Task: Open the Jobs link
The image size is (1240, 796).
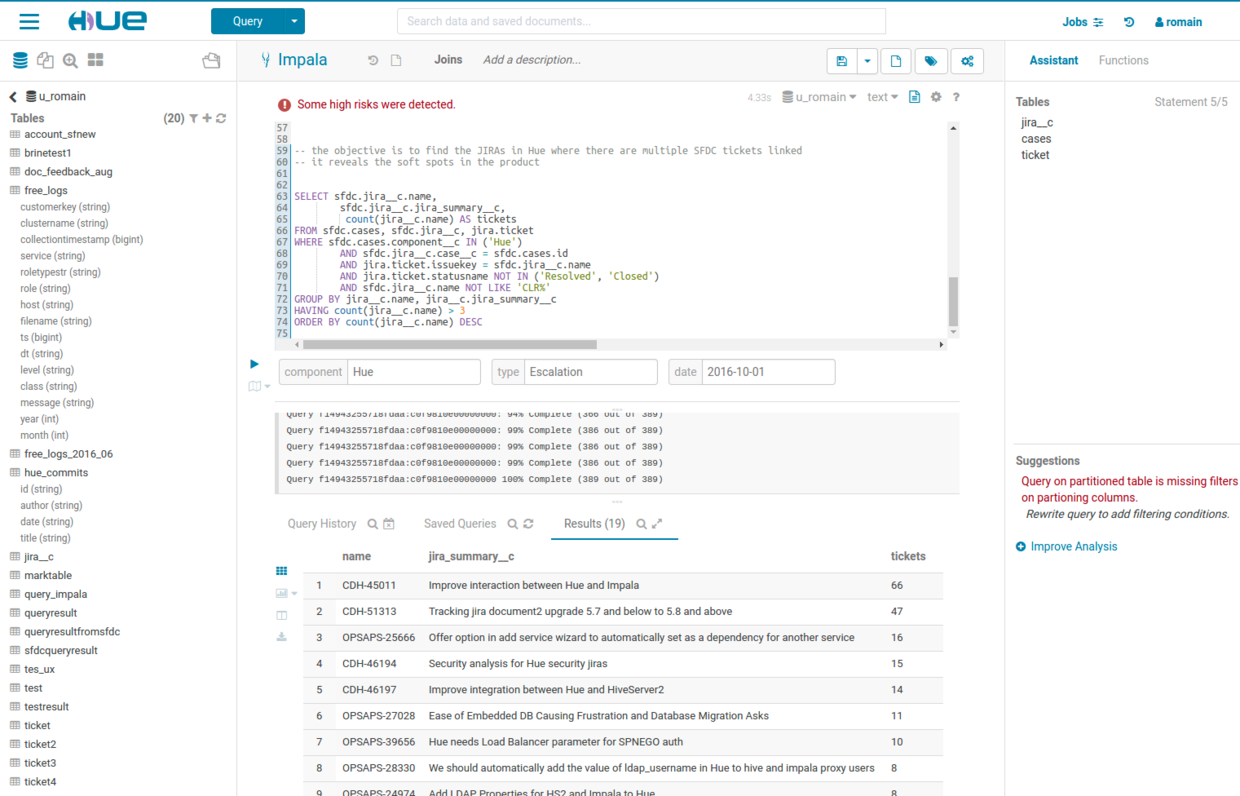Action: coord(1082,22)
